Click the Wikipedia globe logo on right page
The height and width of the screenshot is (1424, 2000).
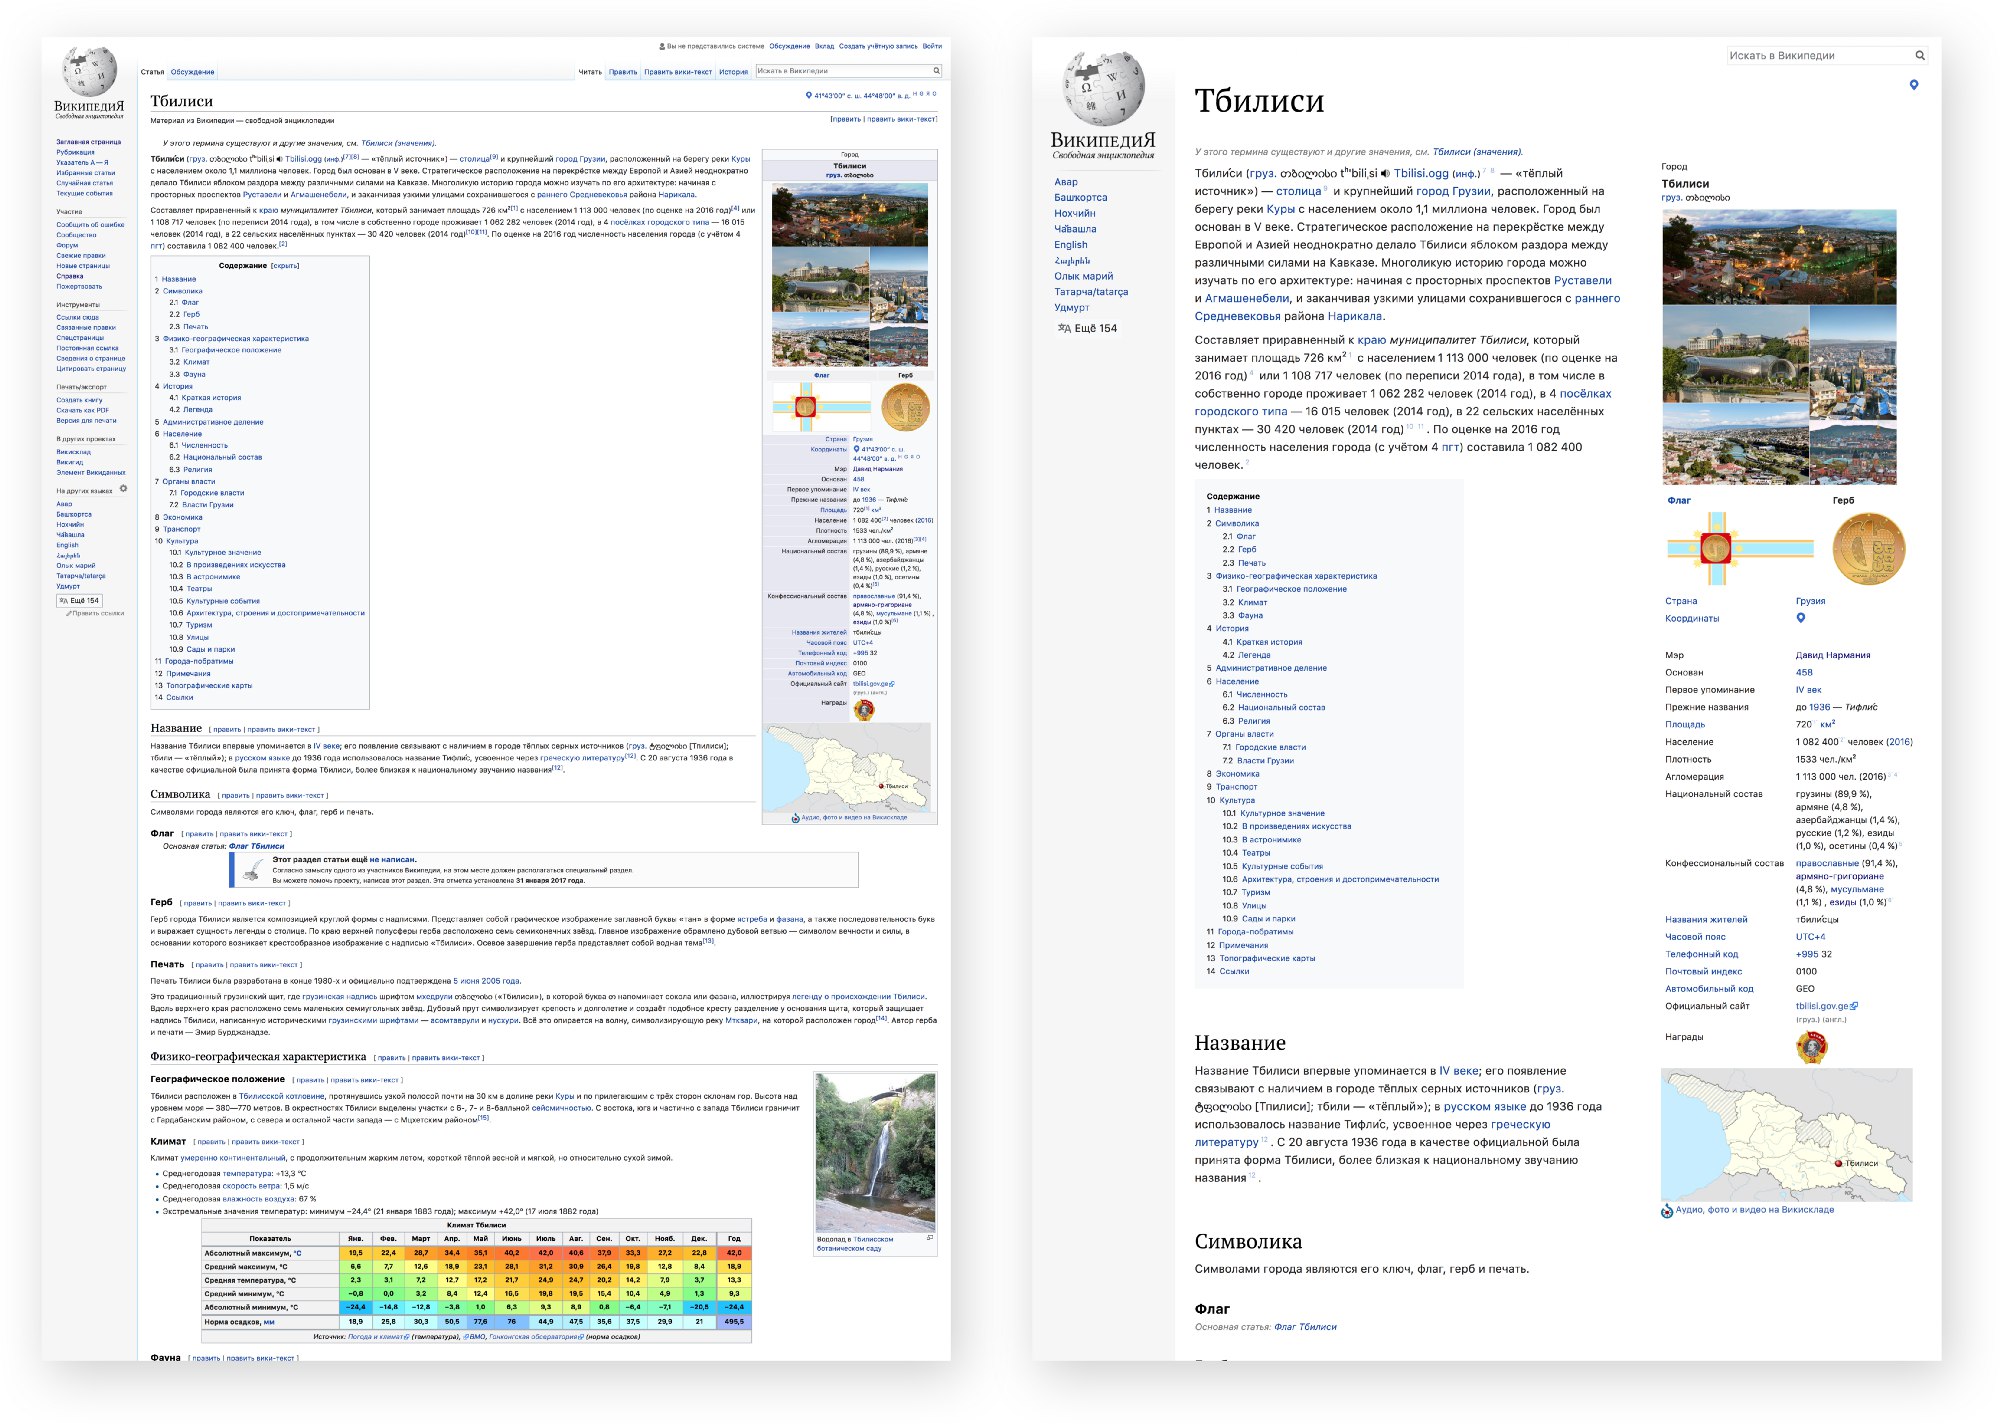[1103, 88]
